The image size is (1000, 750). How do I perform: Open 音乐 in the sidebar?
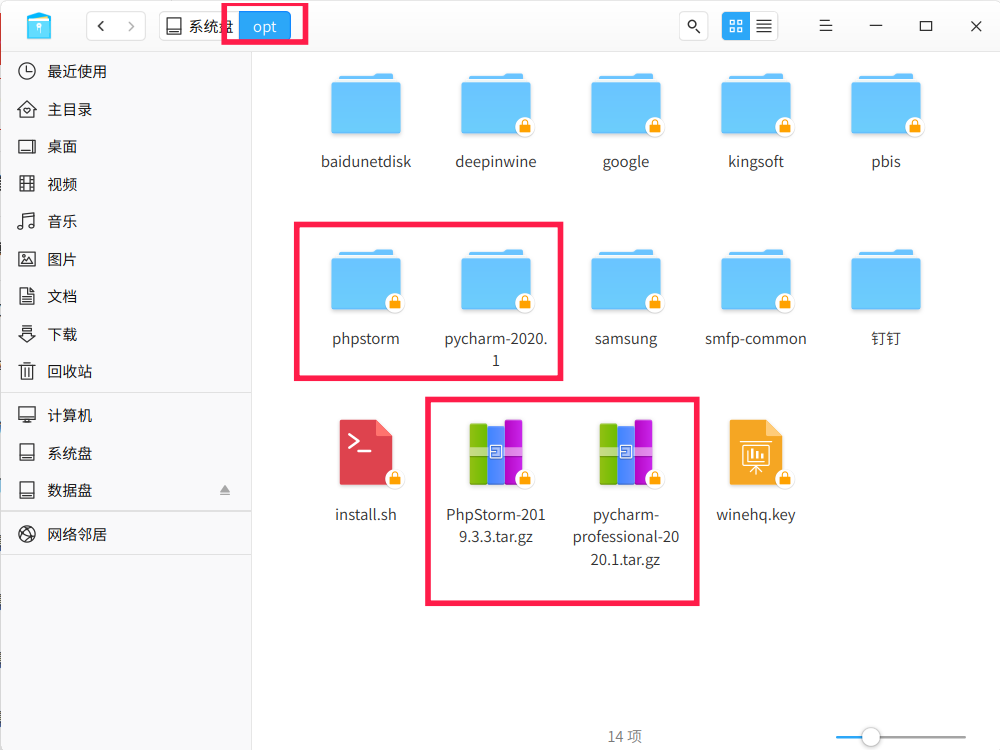[x=126, y=221]
